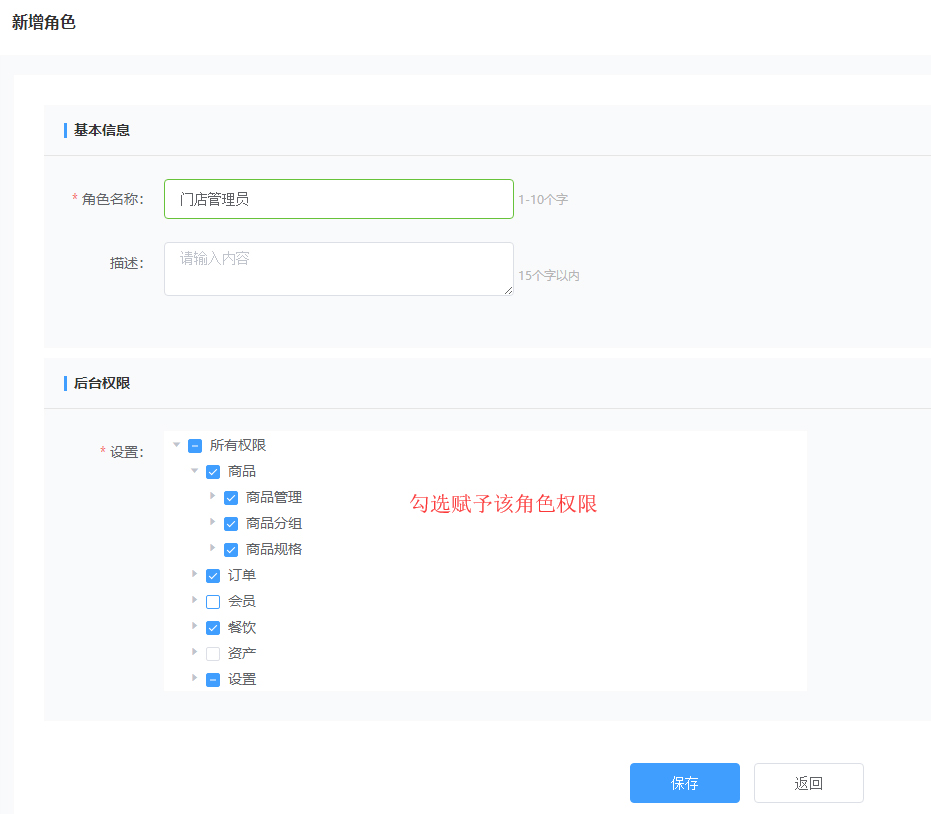Select the 商品管理 tree label
Image resolution: width=931 pixels, height=814 pixels.
click(x=274, y=498)
